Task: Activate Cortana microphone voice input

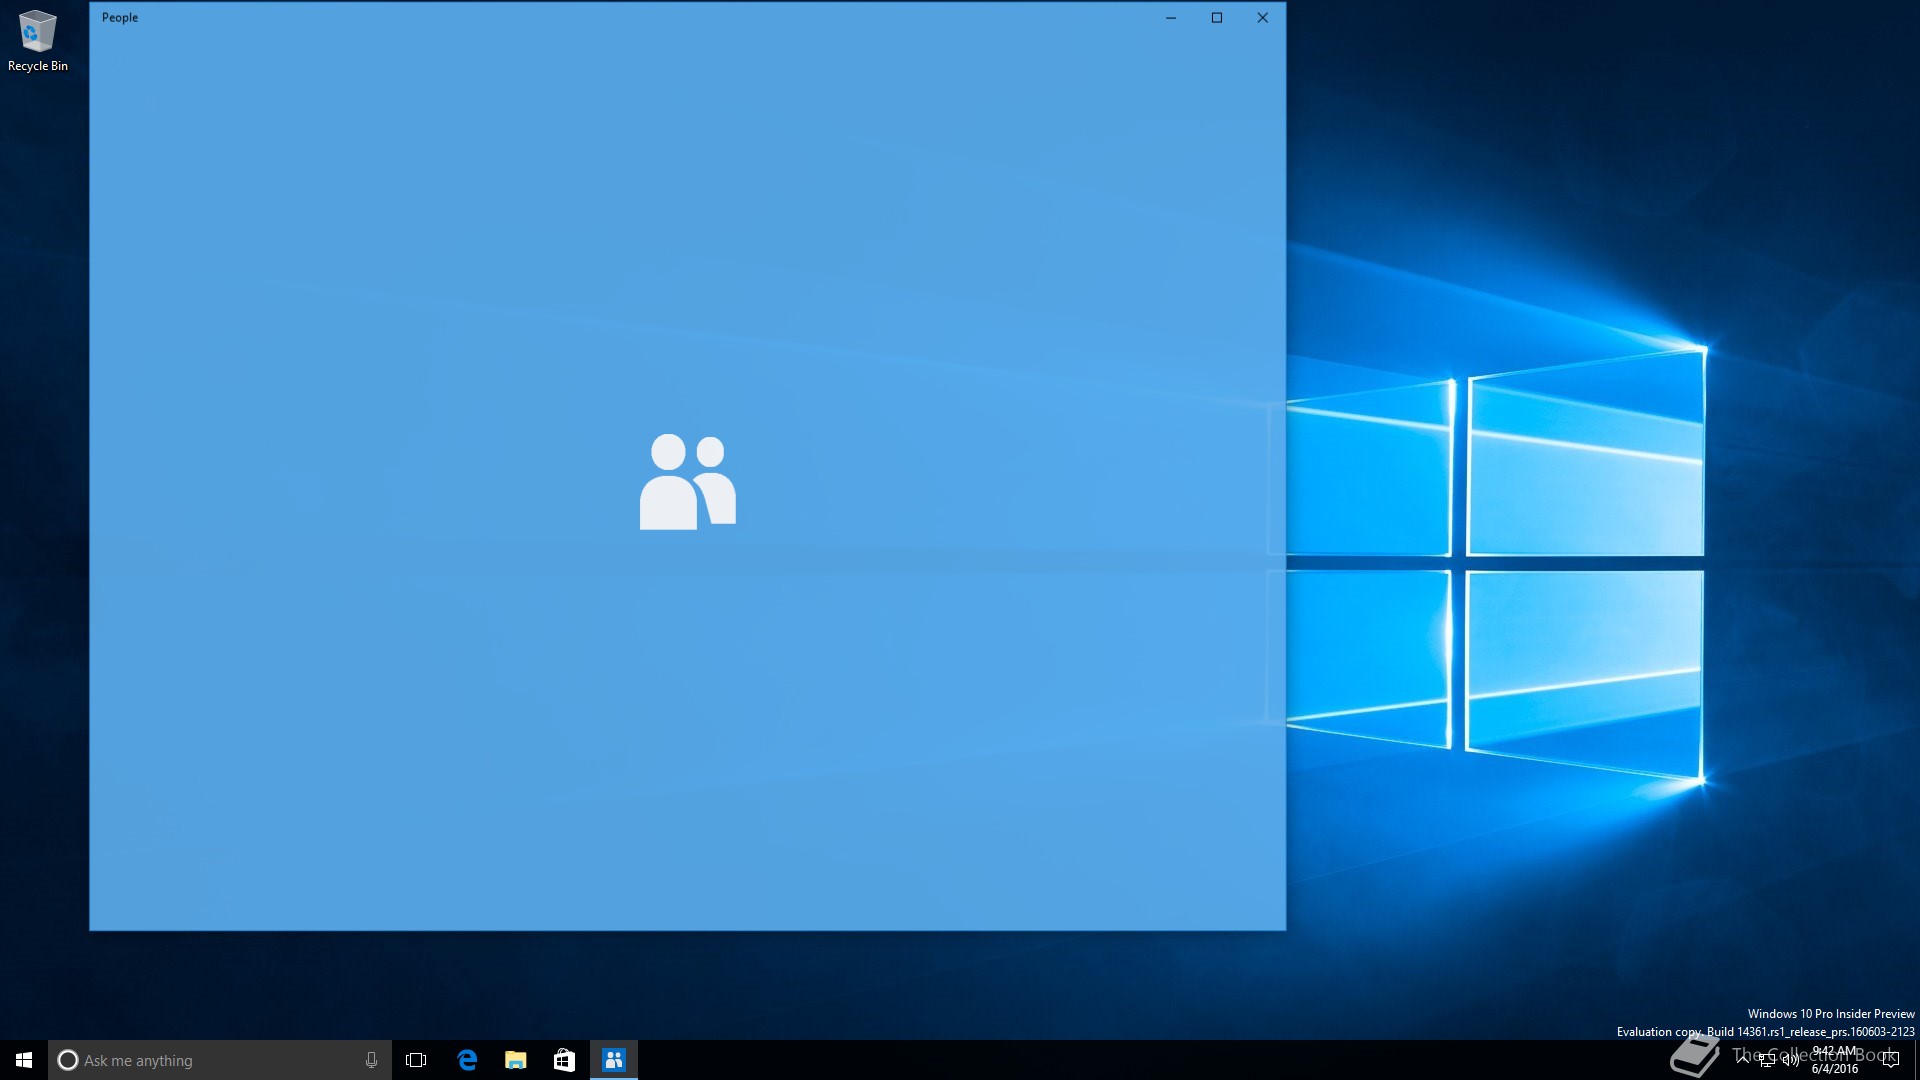Action: [x=371, y=1060]
